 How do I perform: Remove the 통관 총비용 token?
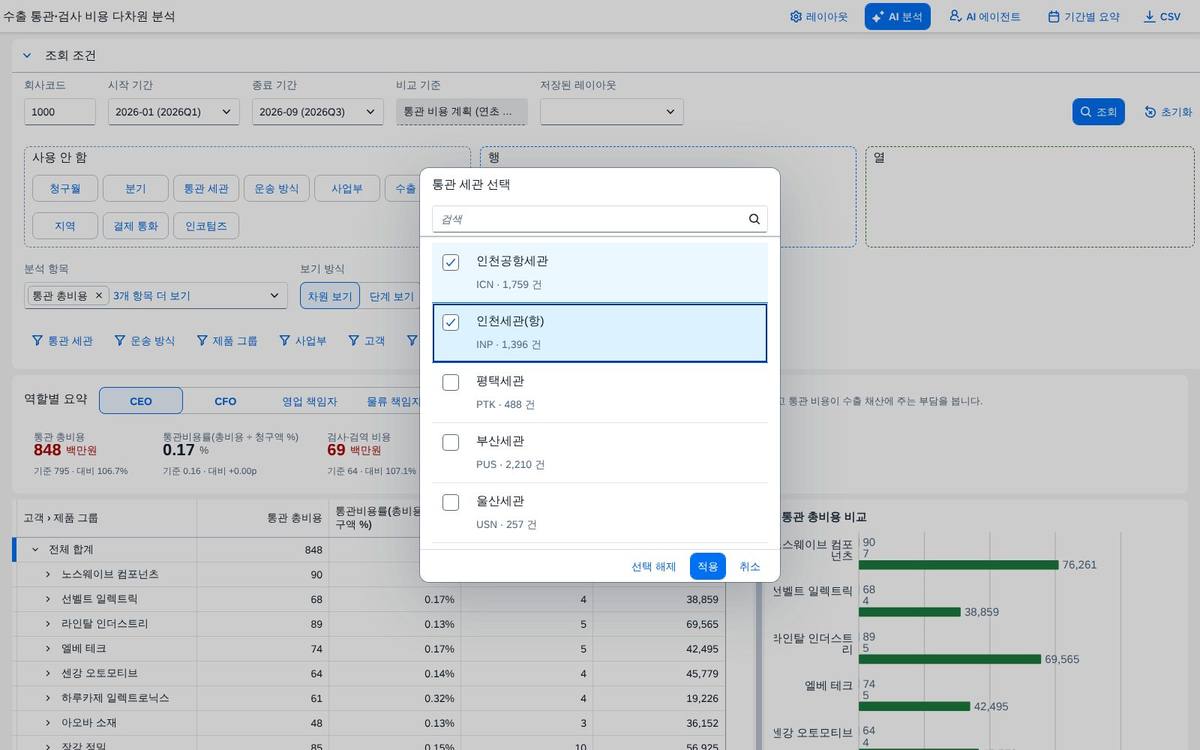[99, 296]
